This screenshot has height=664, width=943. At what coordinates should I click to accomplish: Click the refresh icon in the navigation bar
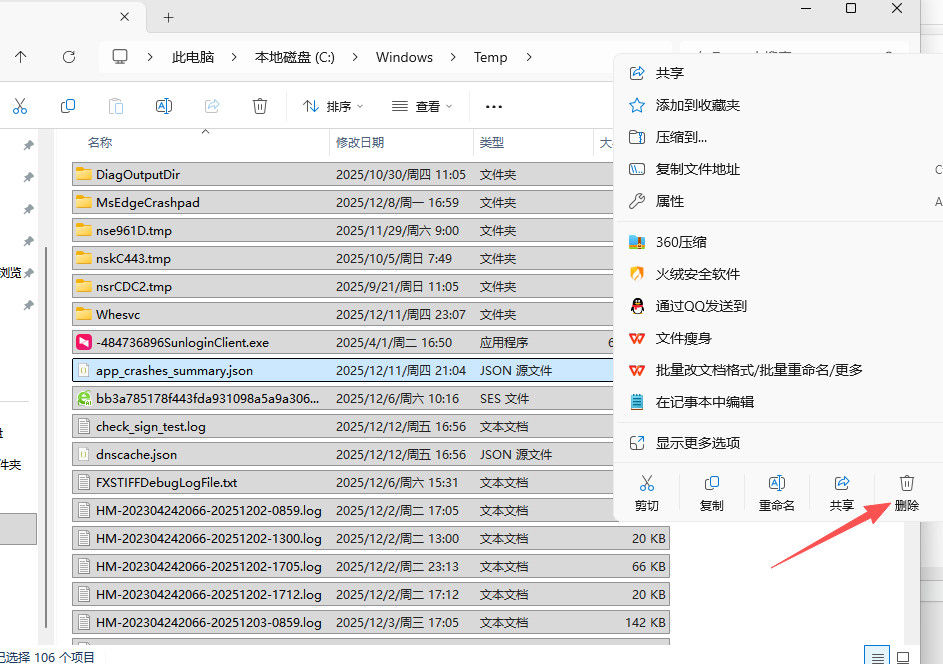pyautogui.click(x=68, y=57)
